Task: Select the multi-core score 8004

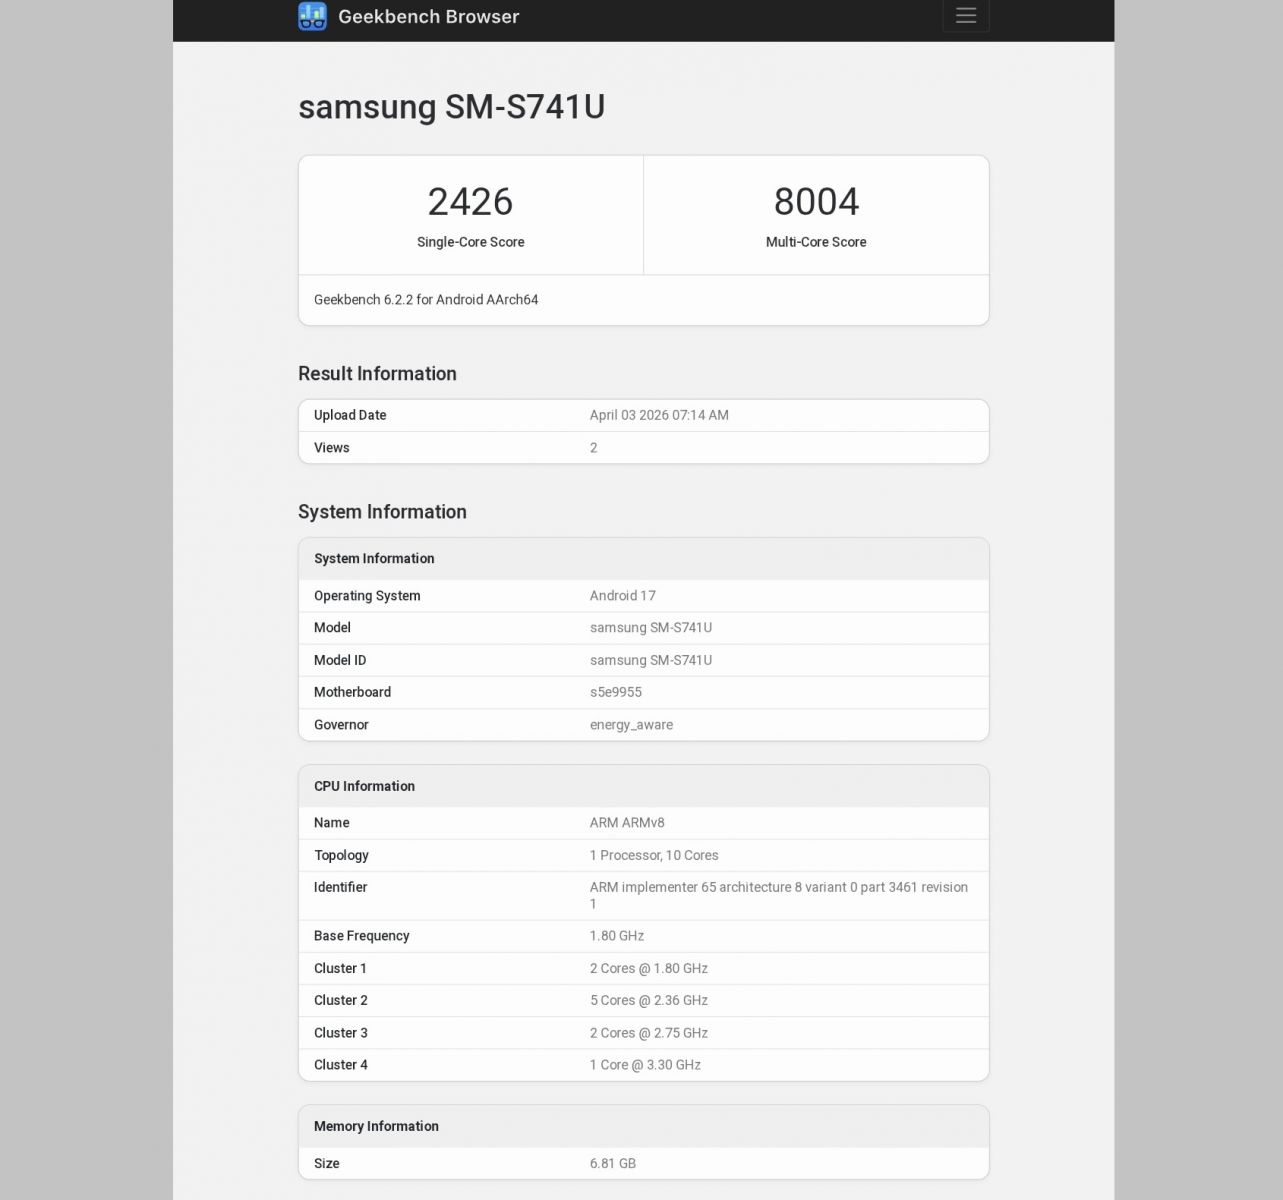Action: [x=816, y=202]
